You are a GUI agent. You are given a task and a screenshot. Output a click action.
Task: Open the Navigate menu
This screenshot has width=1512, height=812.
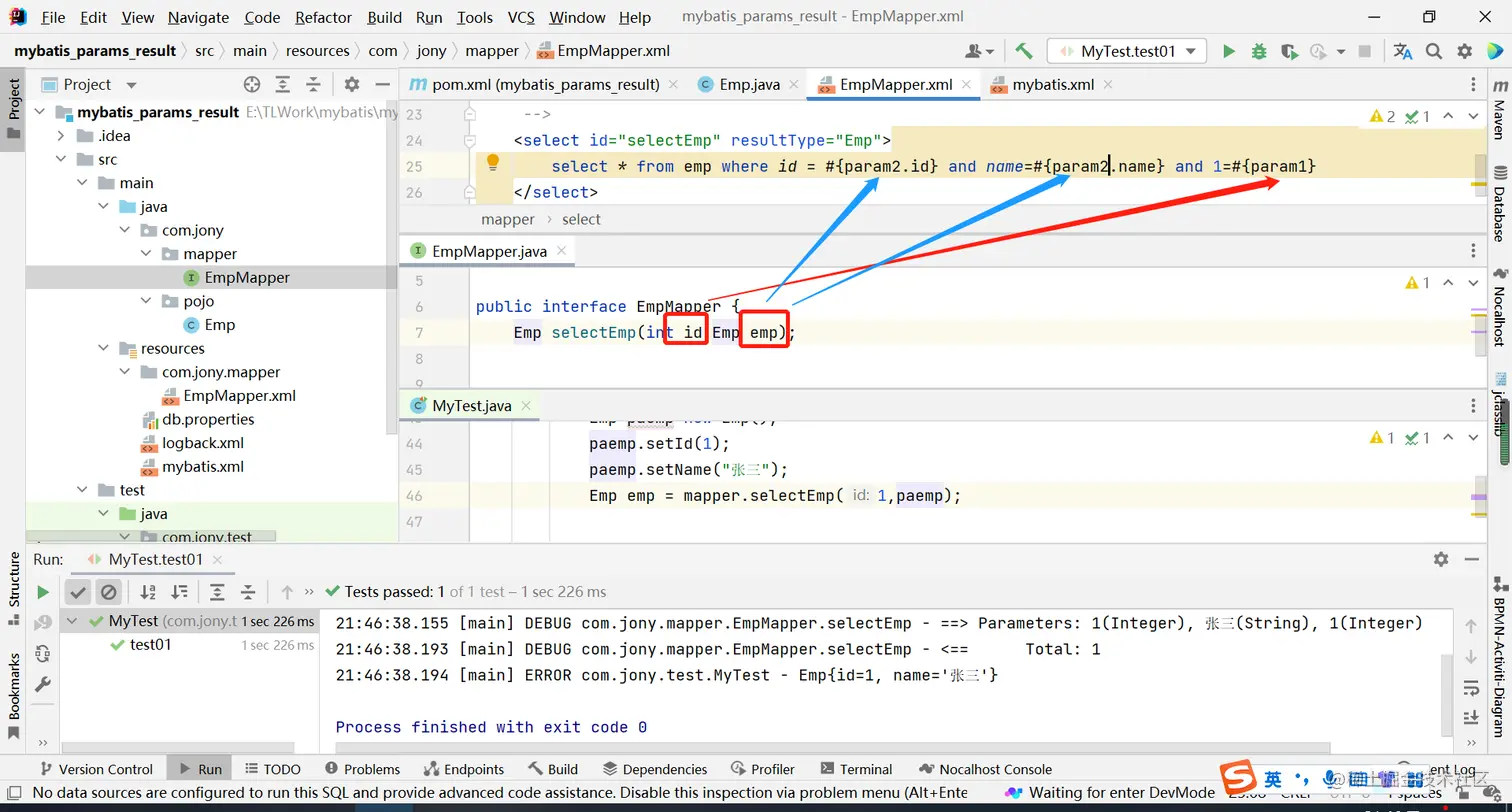coord(198,17)
